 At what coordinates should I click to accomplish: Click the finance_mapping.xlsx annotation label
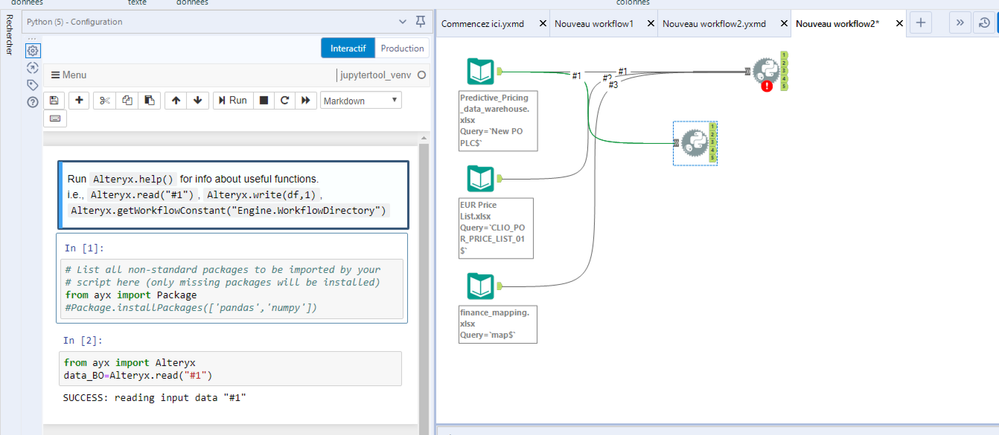498,324
